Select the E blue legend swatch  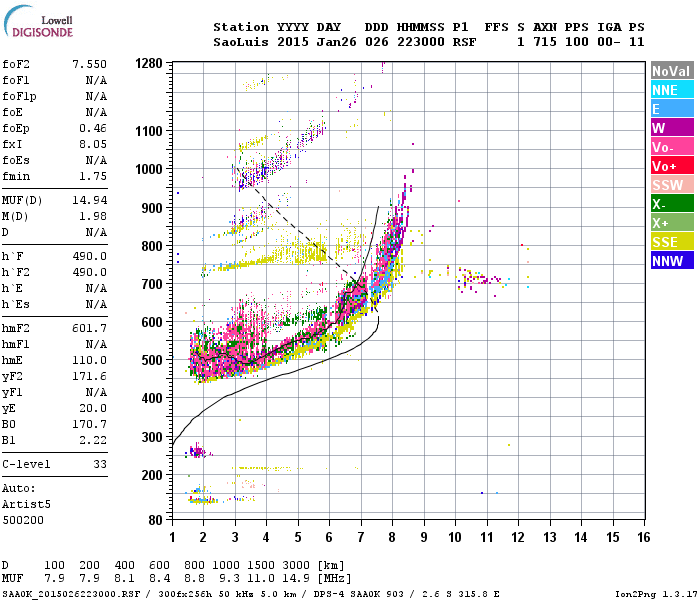point(672,109)
